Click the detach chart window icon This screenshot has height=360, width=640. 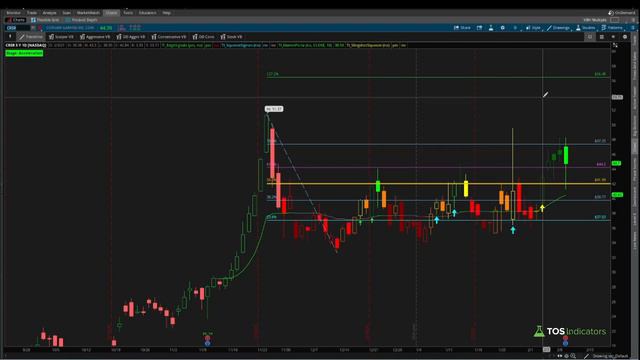click(480, 28)
